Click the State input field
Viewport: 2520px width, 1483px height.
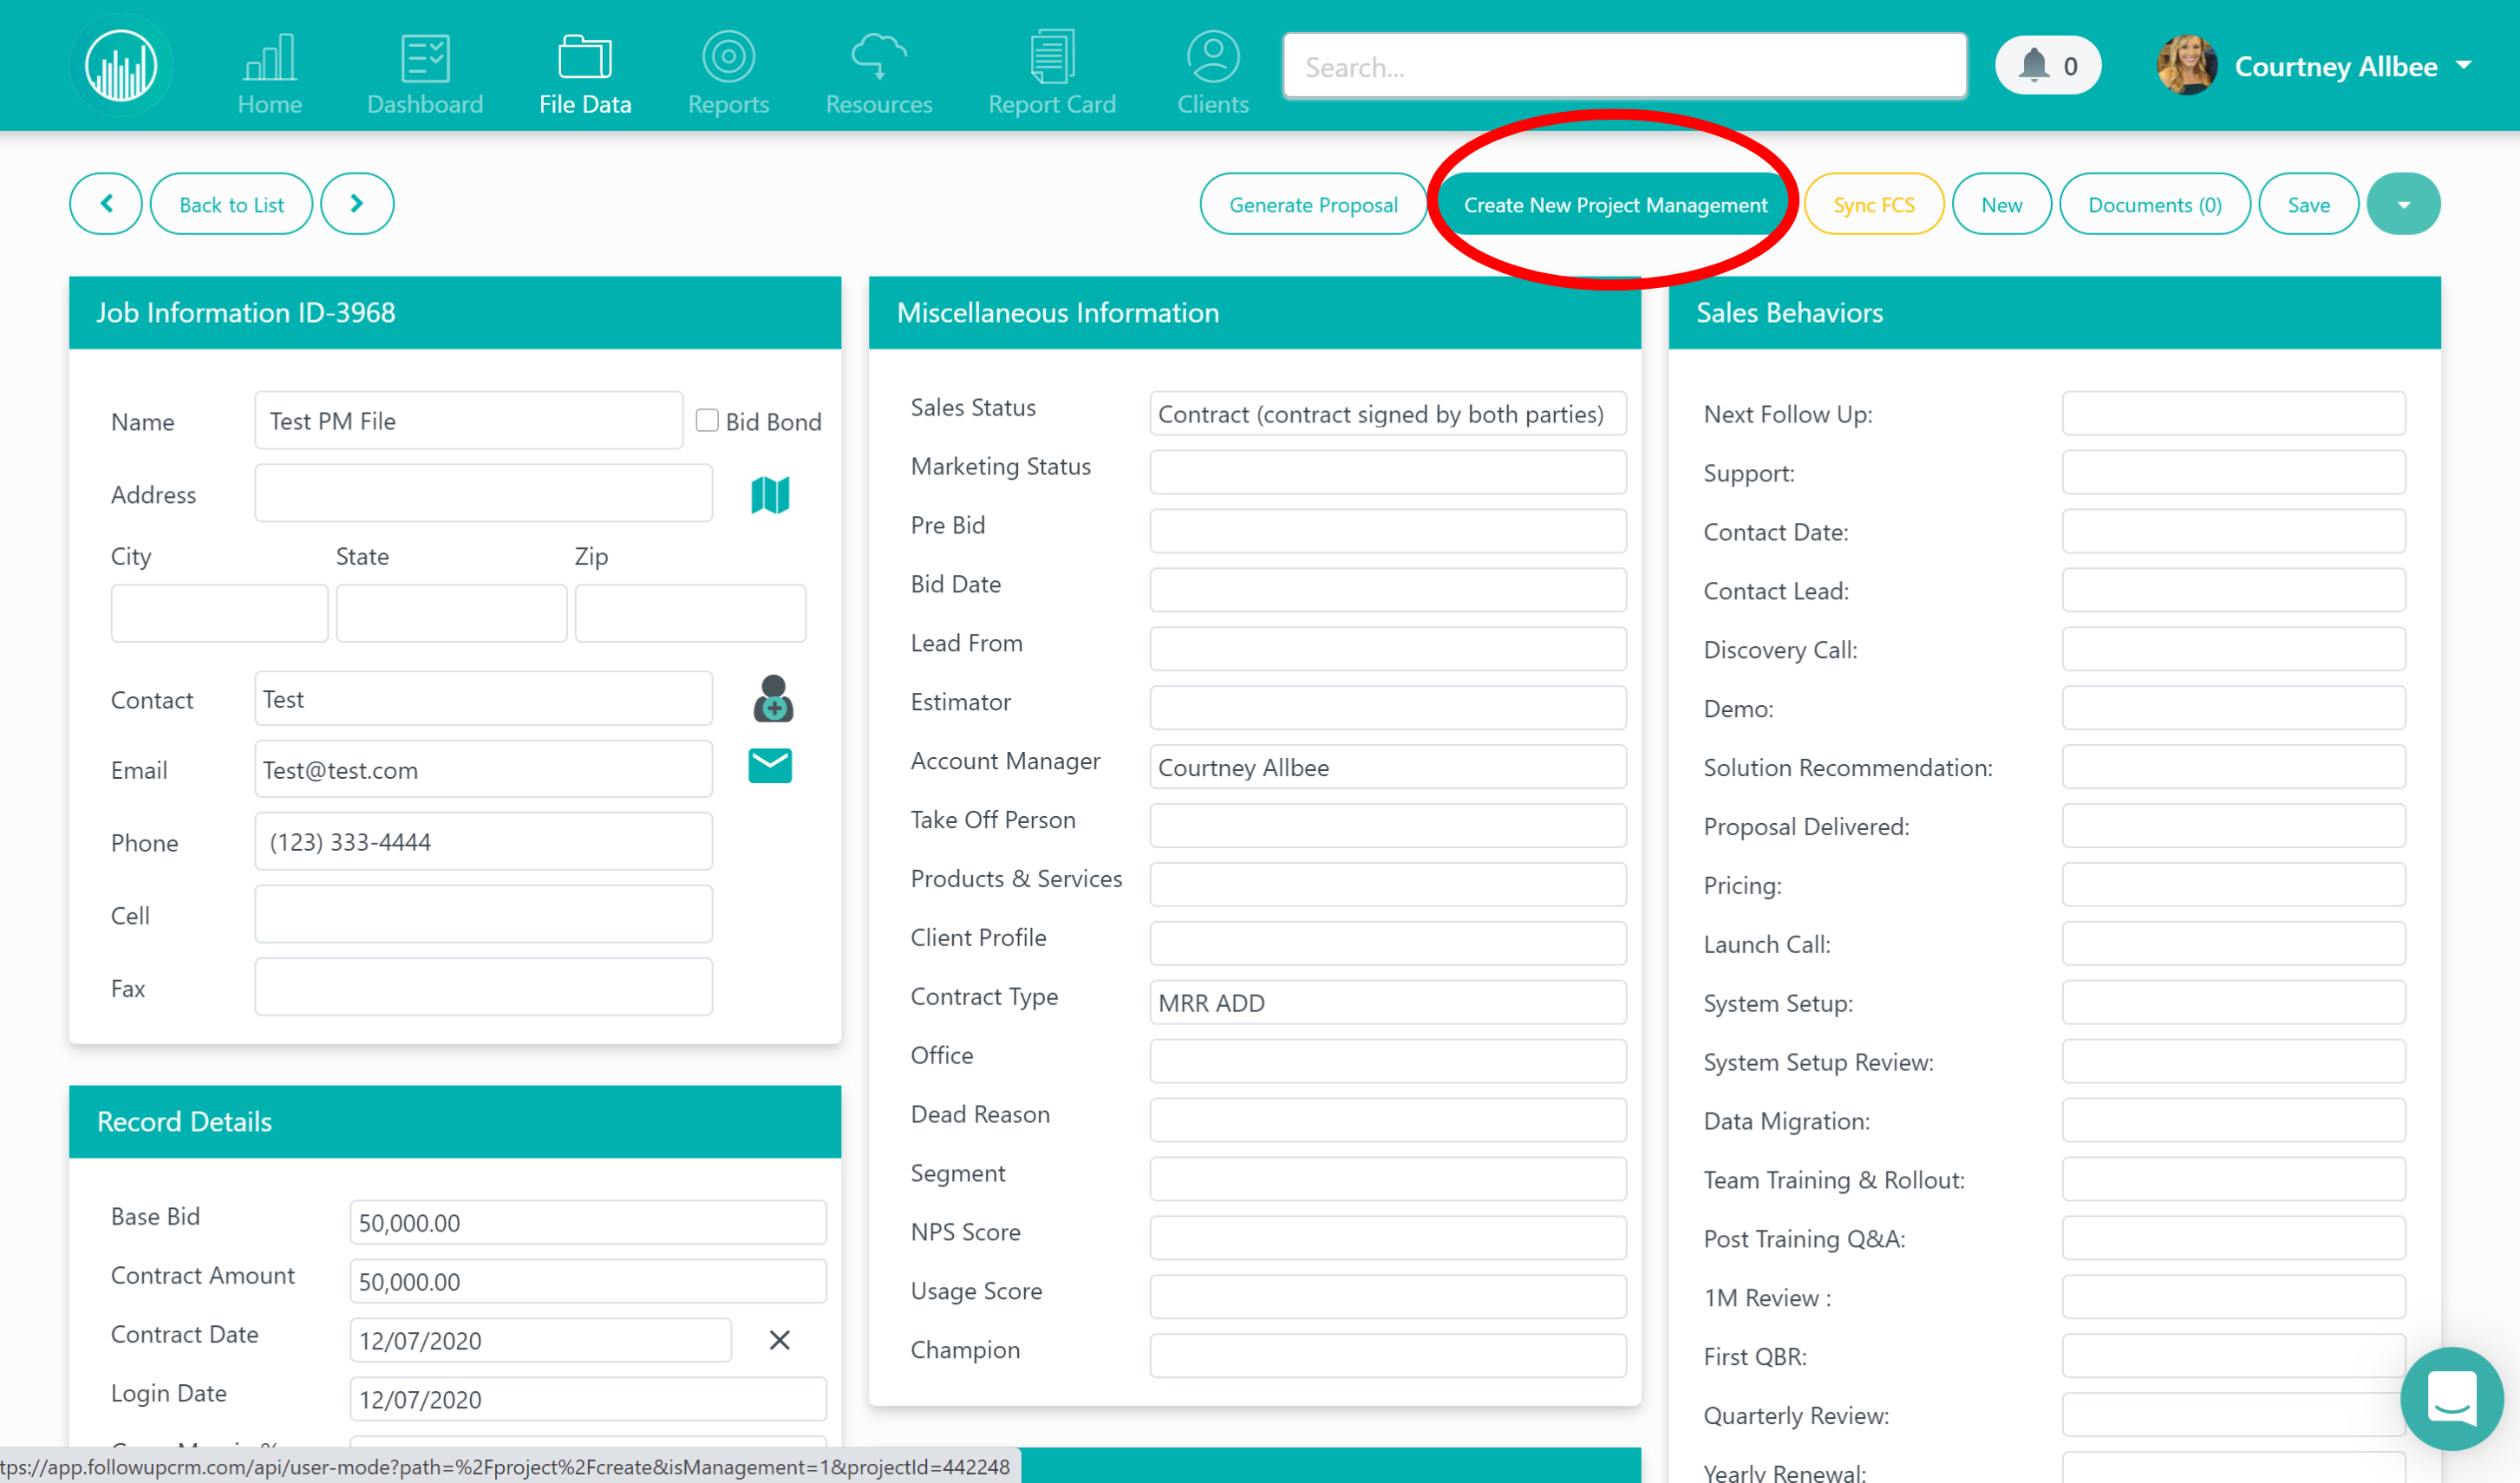point(451,613)
